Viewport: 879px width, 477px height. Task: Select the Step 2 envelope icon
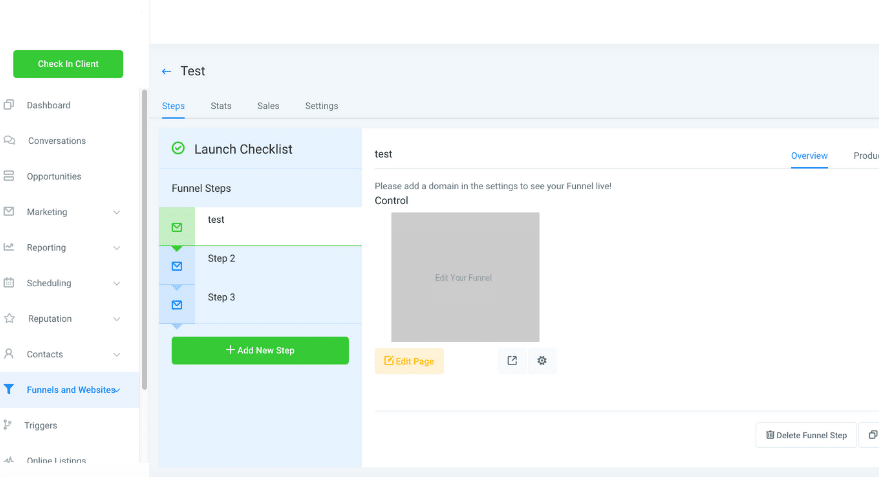pyautogui.click(x=177, y=266)
